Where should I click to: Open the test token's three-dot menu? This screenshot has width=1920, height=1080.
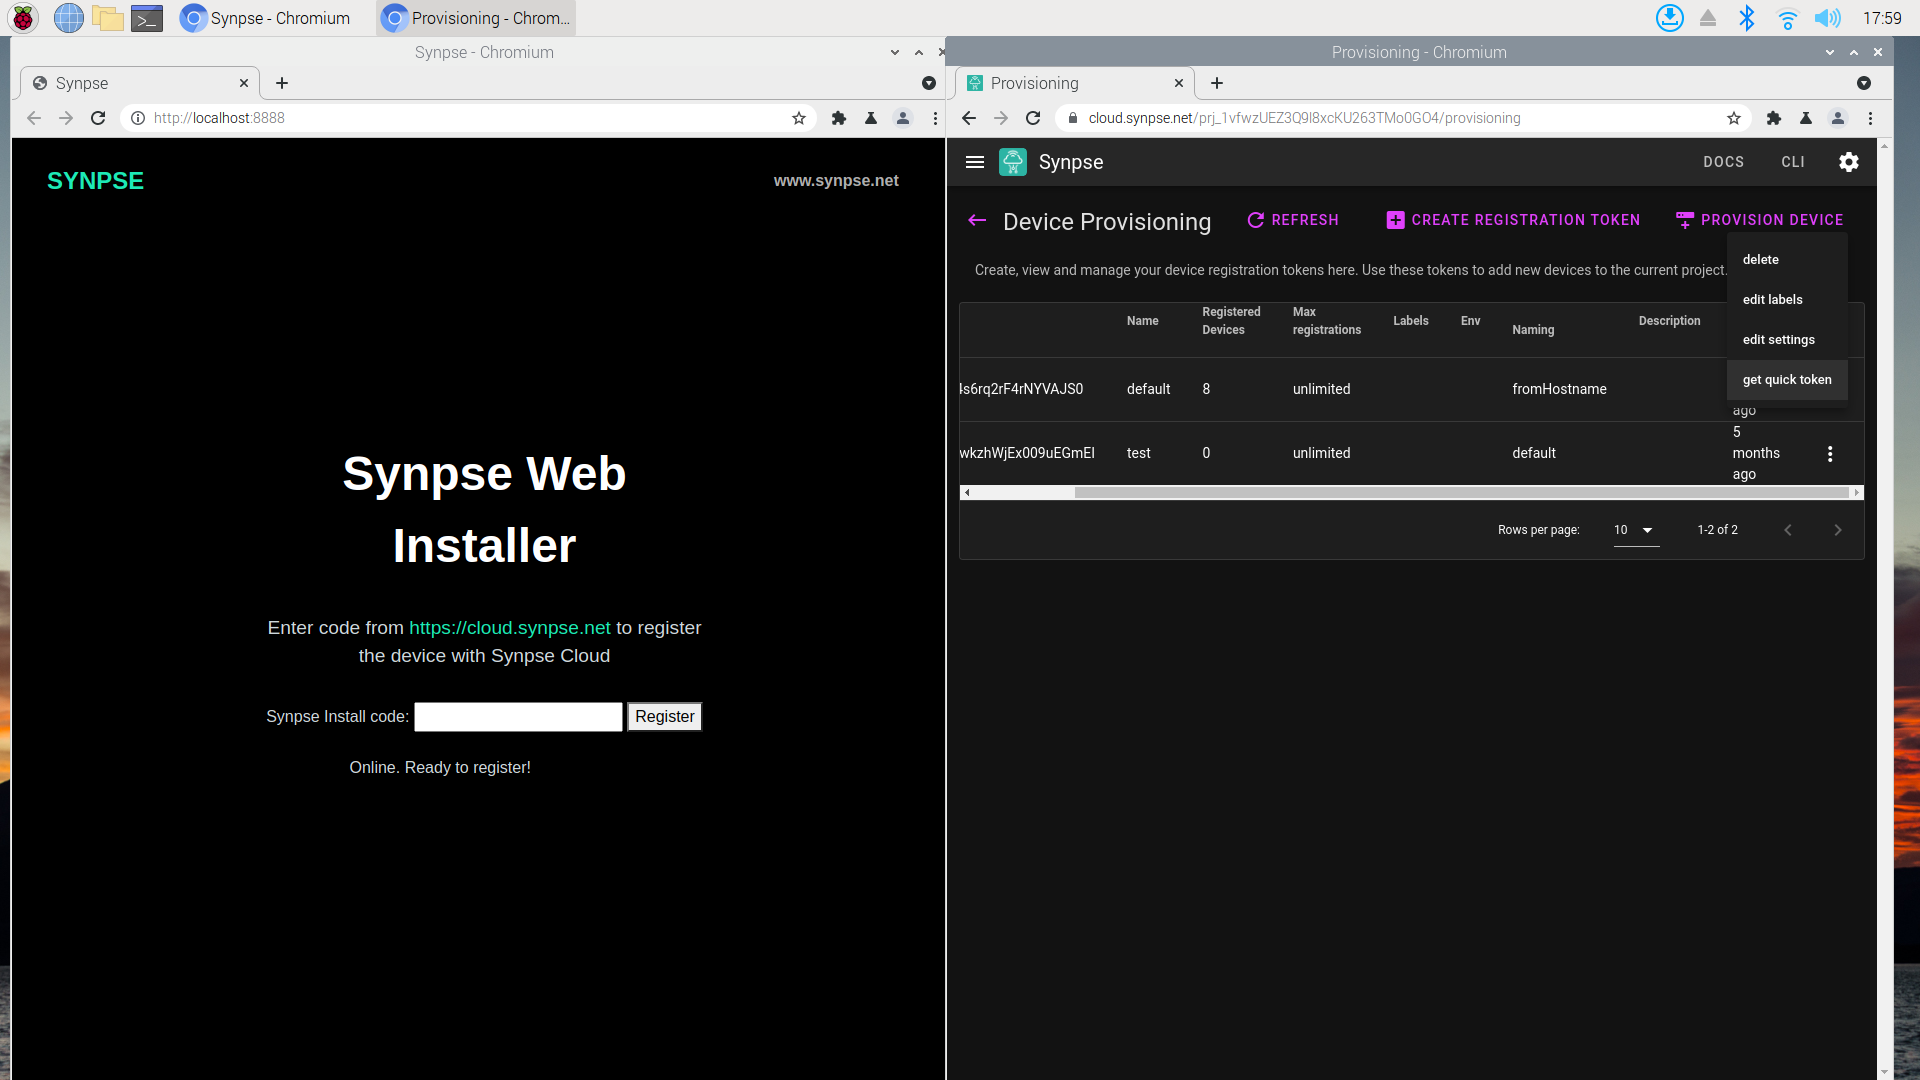click(1830, 453)
